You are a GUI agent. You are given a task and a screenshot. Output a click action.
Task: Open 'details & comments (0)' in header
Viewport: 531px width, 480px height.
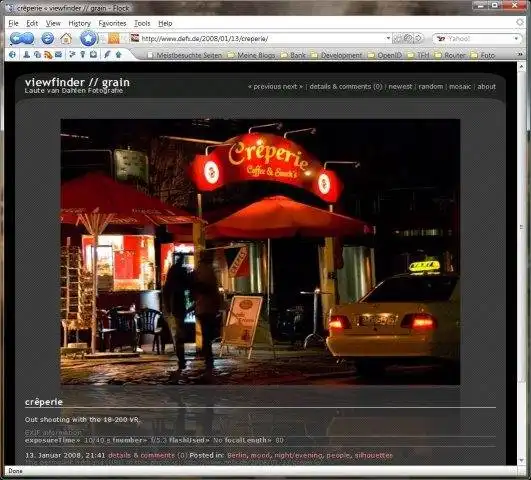pyautogui.click(x=346, y=86)
